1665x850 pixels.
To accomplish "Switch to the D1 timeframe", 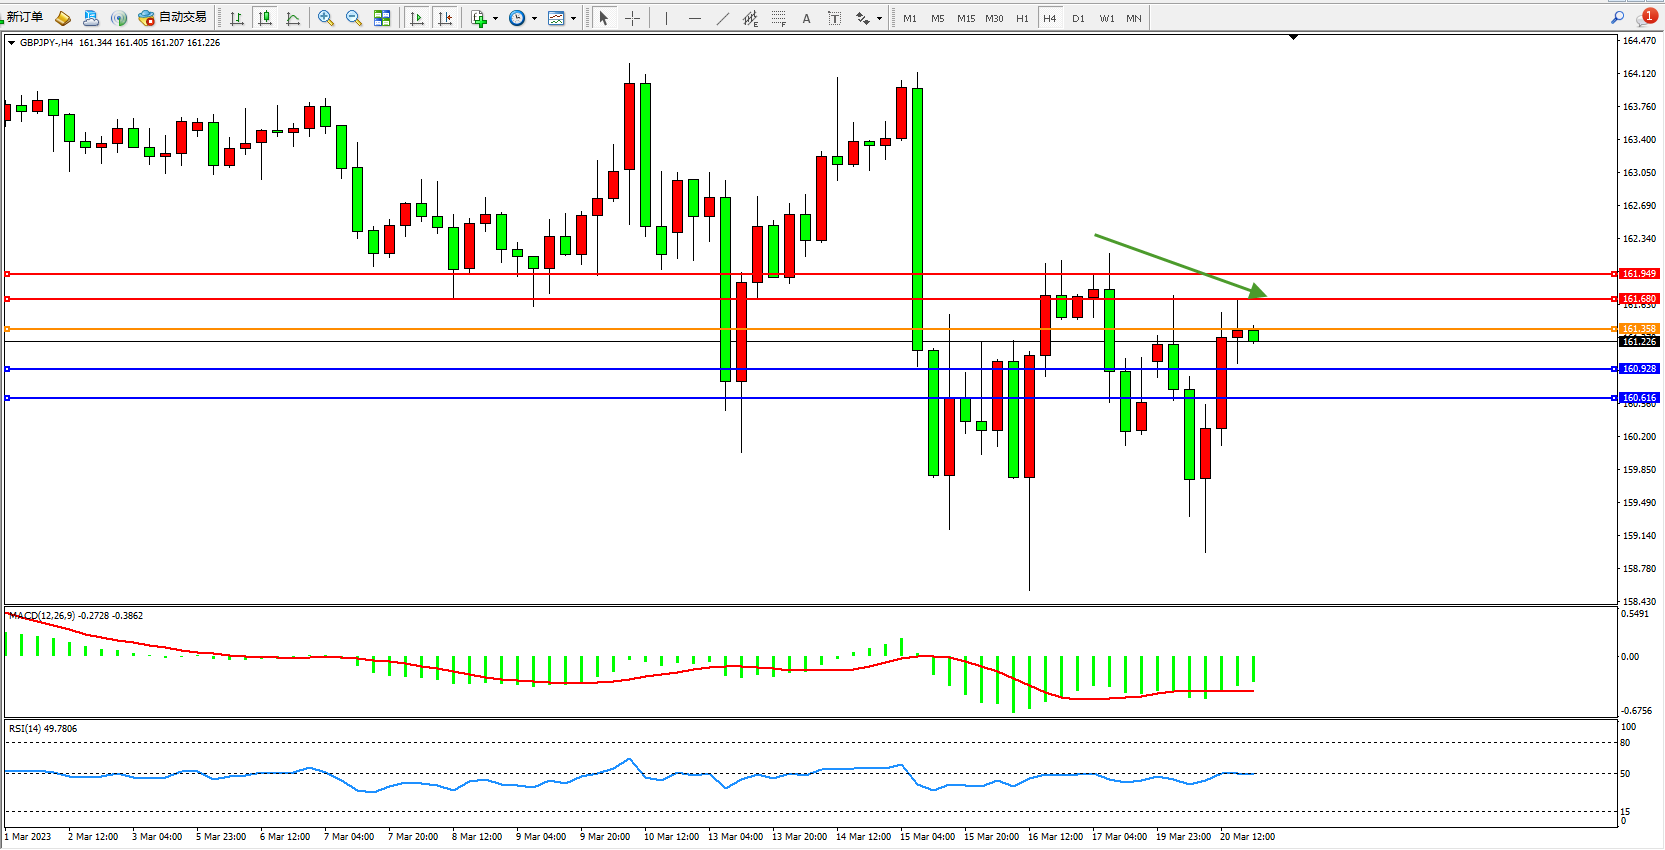I will click(1077, 18).
